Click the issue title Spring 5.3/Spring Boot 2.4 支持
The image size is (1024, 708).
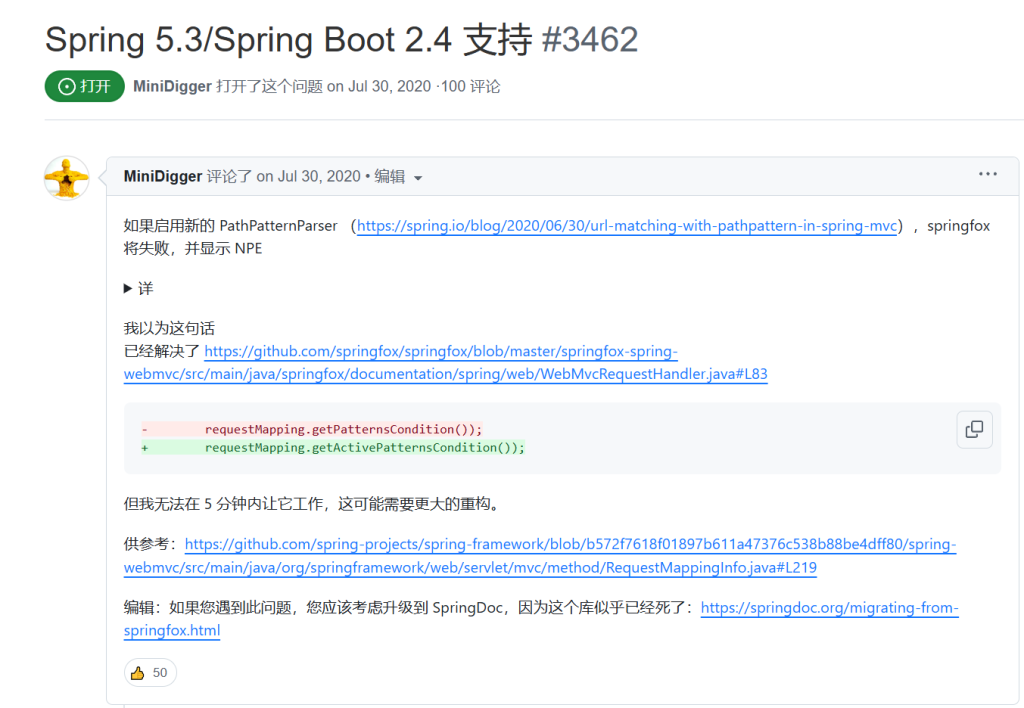[289, 39]
